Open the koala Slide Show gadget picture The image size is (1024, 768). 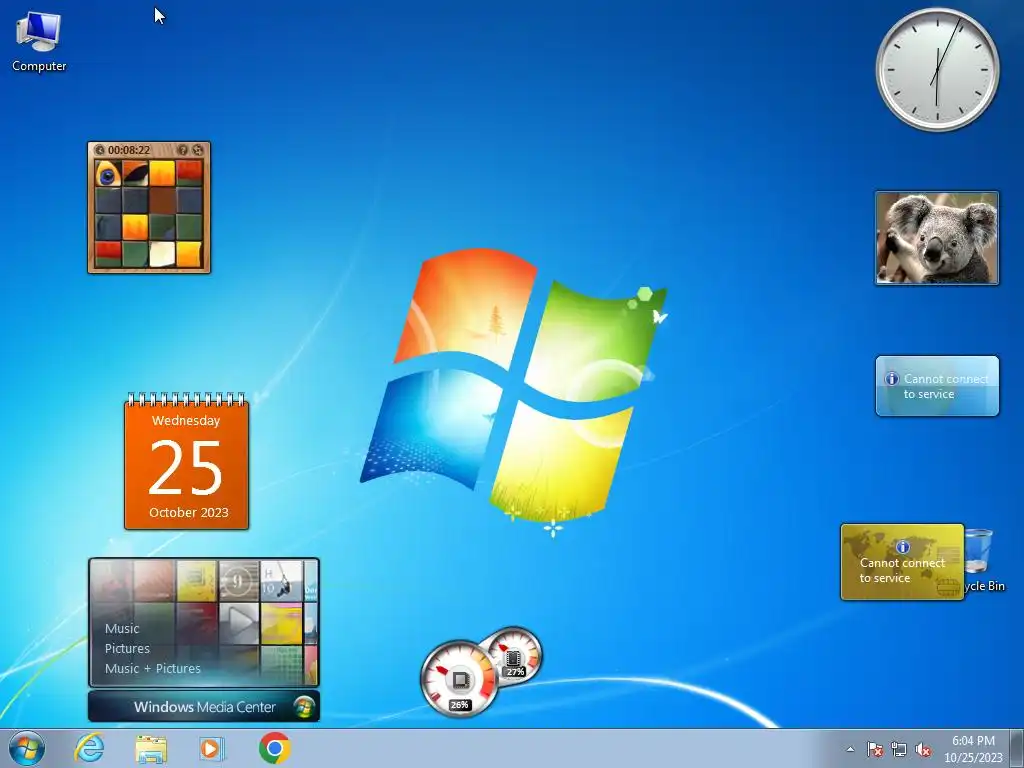(x=937, y=238)
